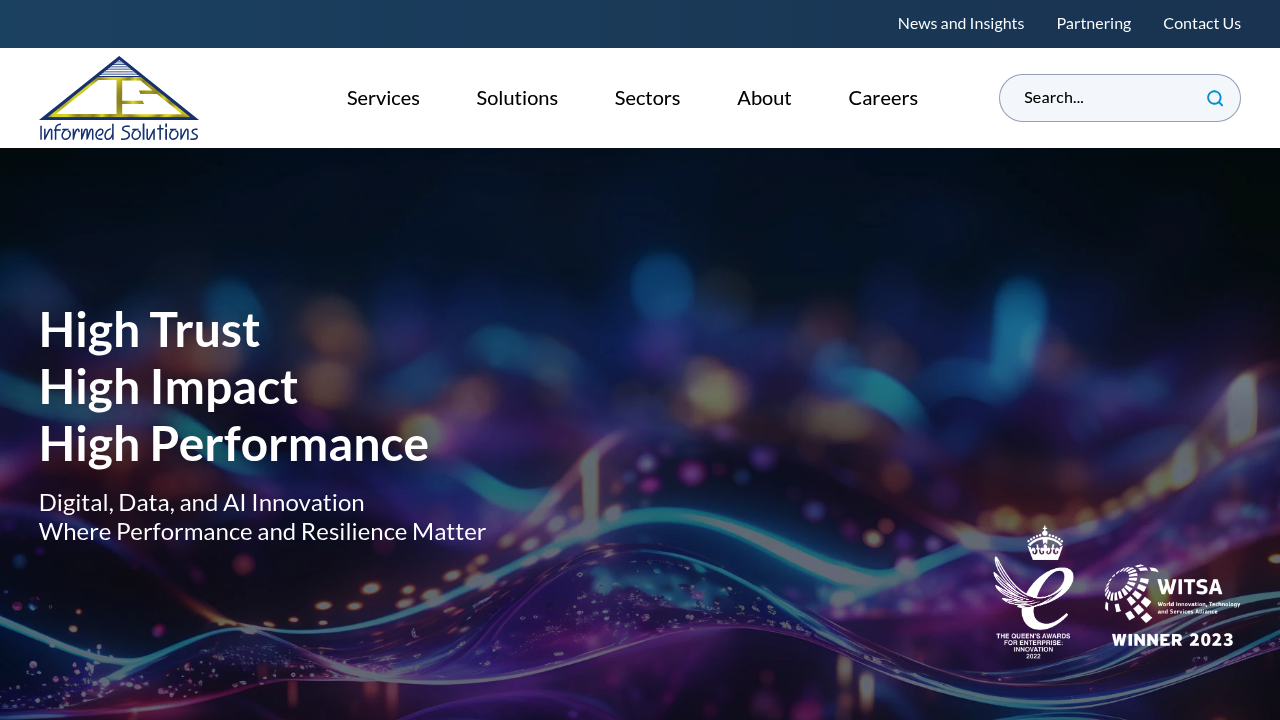Click the 'High Trust' heading line
The width and height of the screenshot is (1280, 720).
coord(150,329)
